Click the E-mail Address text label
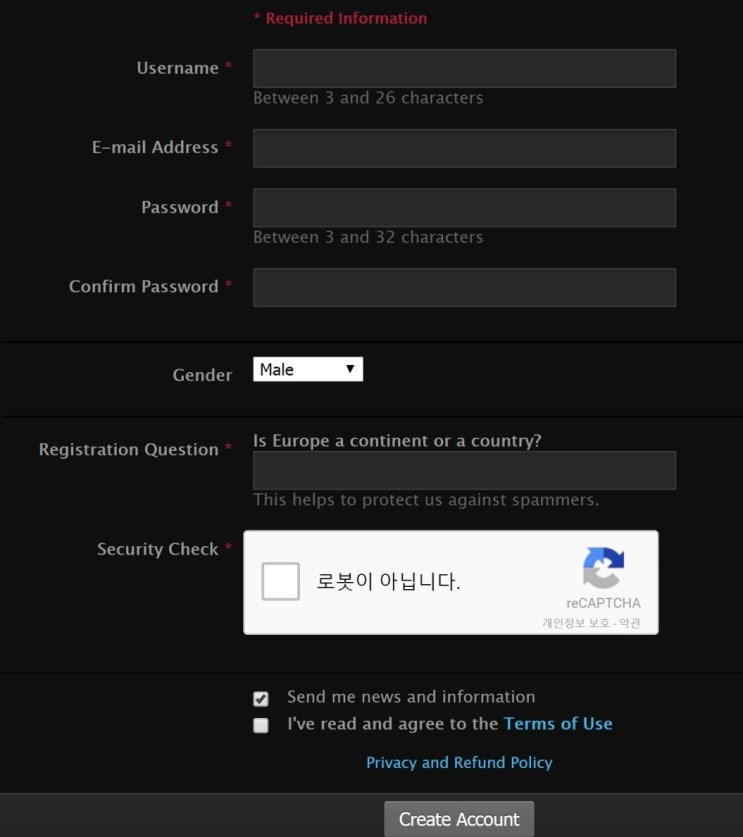Image resolution: width=743 pixels, height=837 pixels. (x=155, y=147)
